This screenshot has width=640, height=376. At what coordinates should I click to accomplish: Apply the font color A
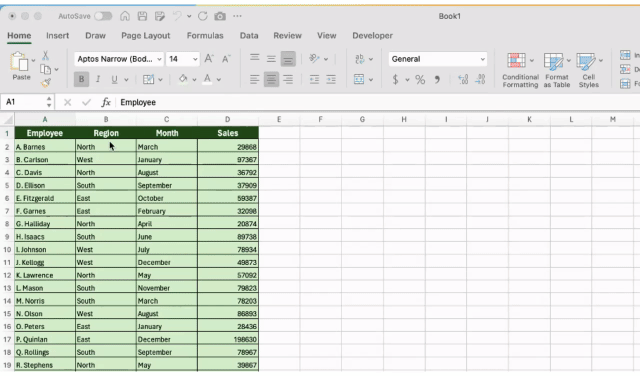click(207, 79)
